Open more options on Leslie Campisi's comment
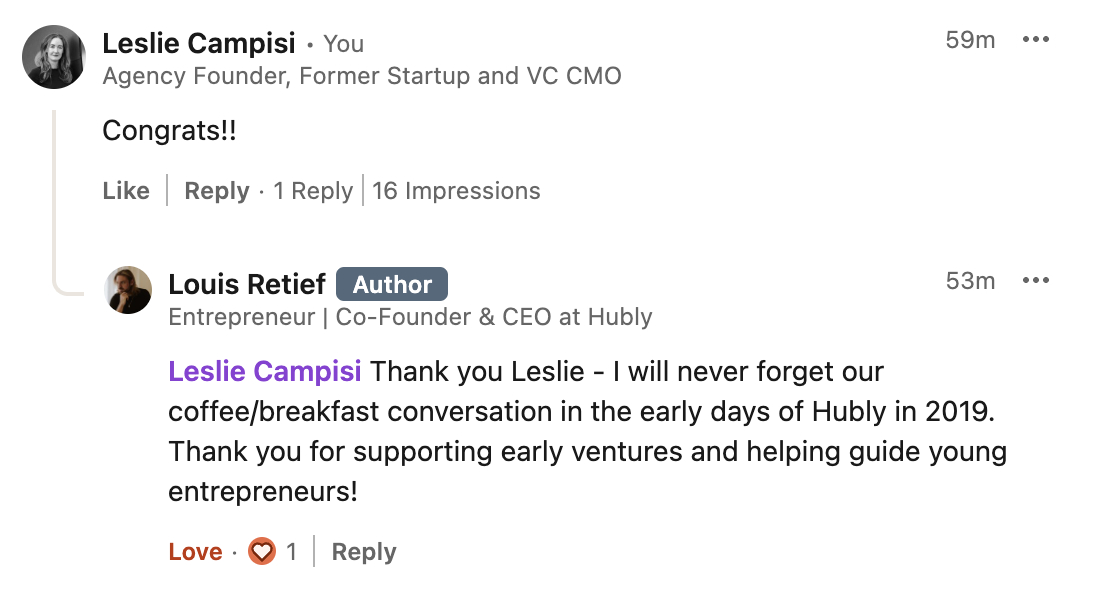Viewport: 1100px width, 592px height. [x=1035, y=40]
